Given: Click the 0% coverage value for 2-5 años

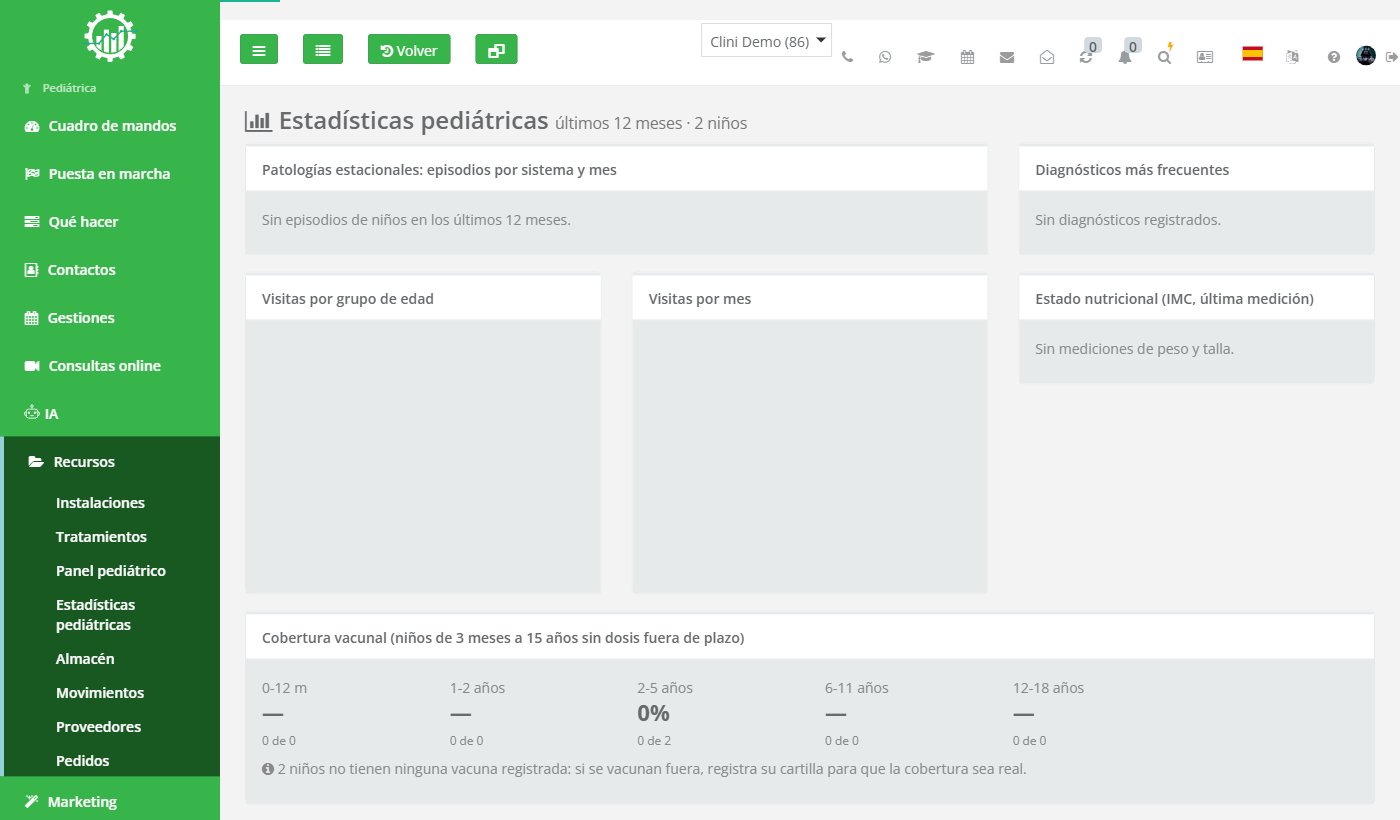Looking at the screenshot, I should click(653, 714).
